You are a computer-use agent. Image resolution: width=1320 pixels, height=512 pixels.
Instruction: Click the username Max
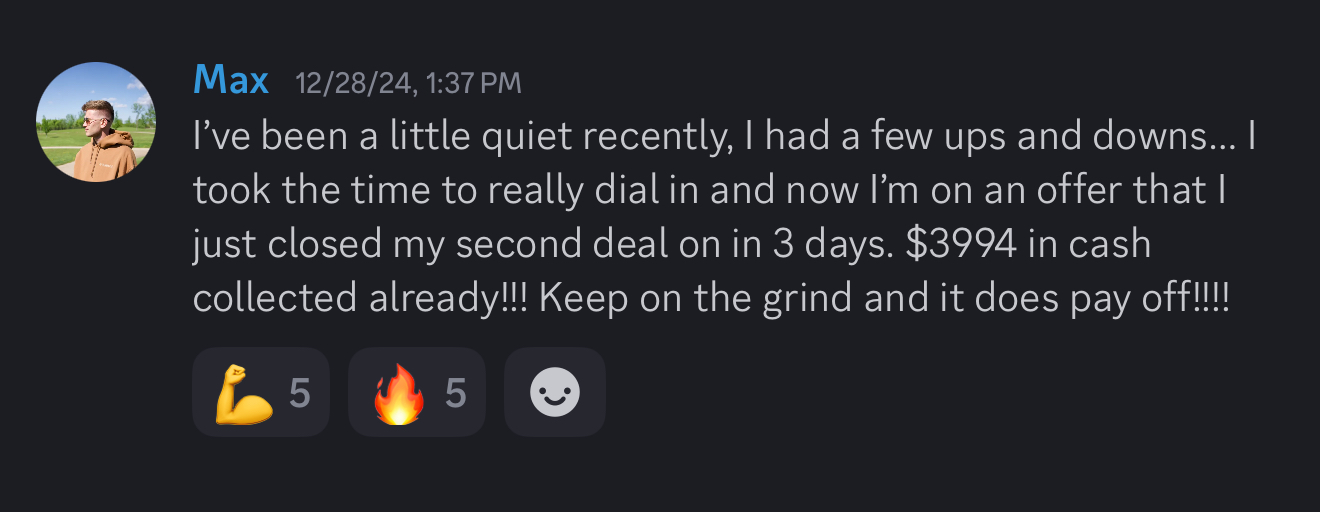(x=231, y=80)
